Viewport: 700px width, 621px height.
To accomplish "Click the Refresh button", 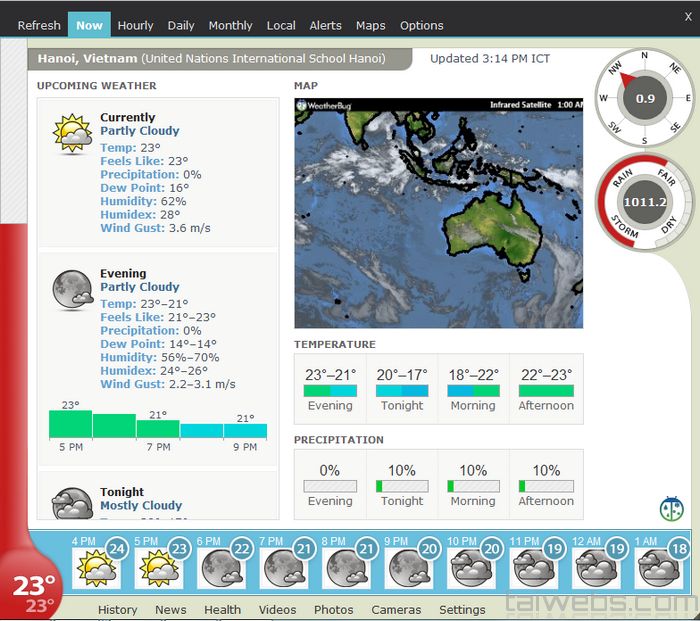I will [x=39, y=25].
